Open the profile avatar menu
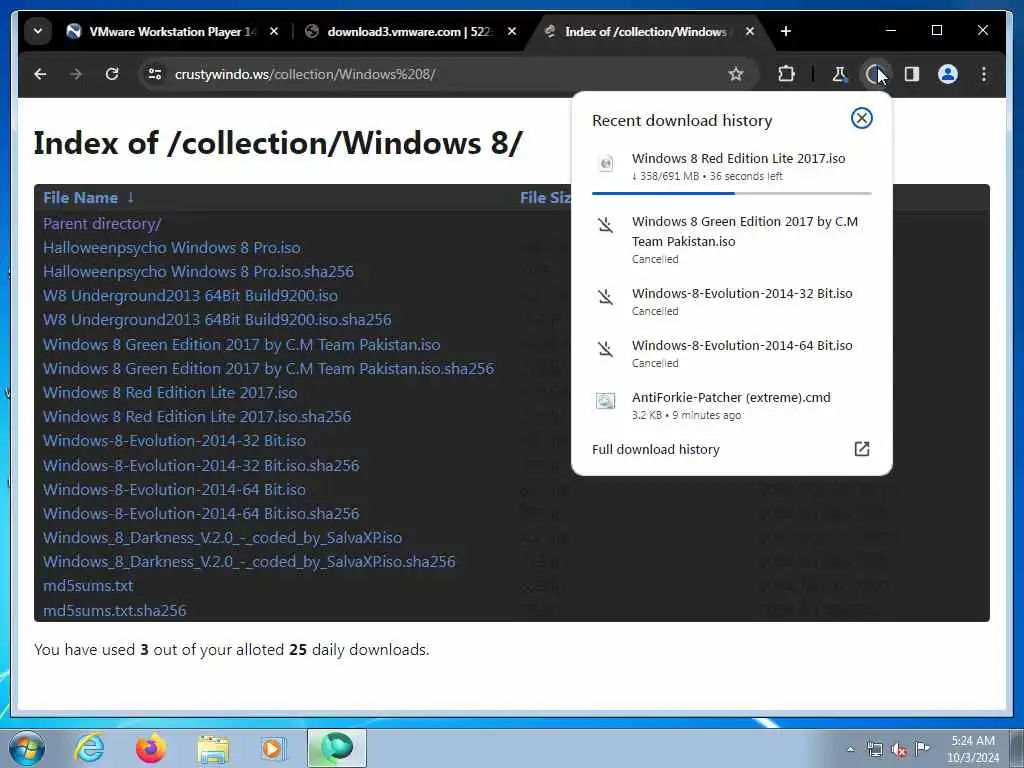Viewport: 1024px width, 768px height. (x=948, y=74)
